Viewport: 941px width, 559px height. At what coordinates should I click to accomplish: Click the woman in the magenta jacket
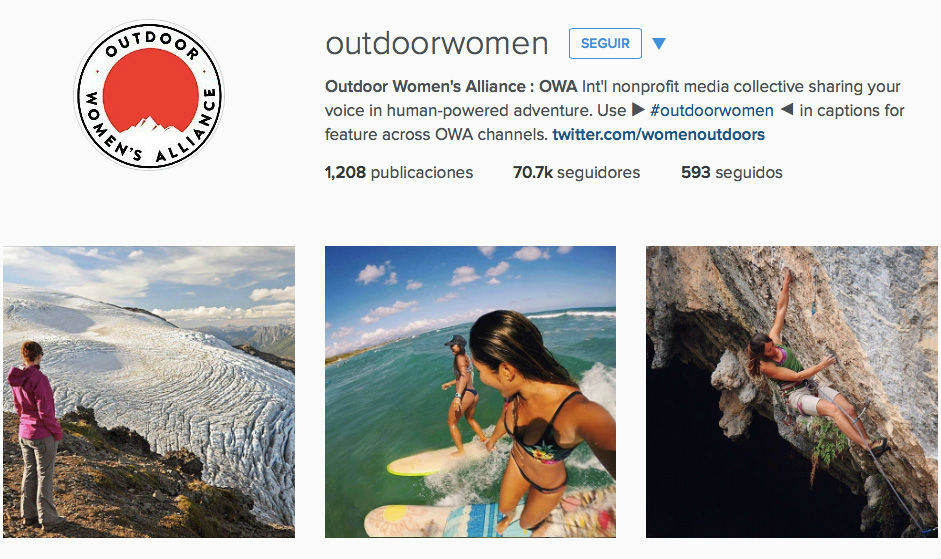tap(36, 434)
